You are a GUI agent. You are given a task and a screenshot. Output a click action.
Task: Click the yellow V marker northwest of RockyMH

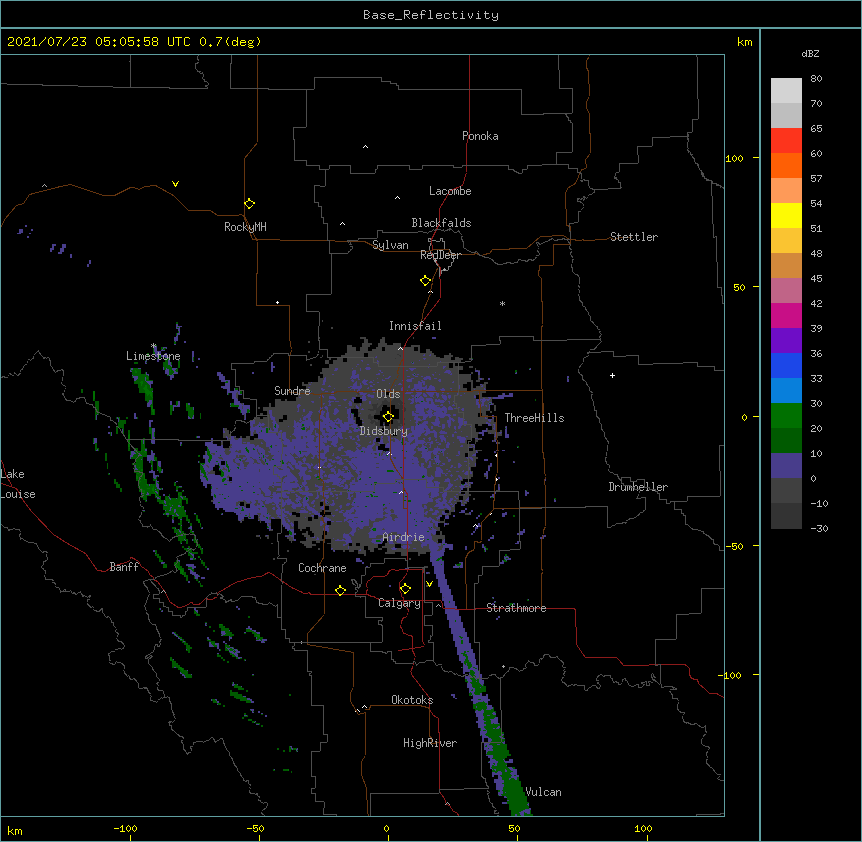tap(175, 184)
